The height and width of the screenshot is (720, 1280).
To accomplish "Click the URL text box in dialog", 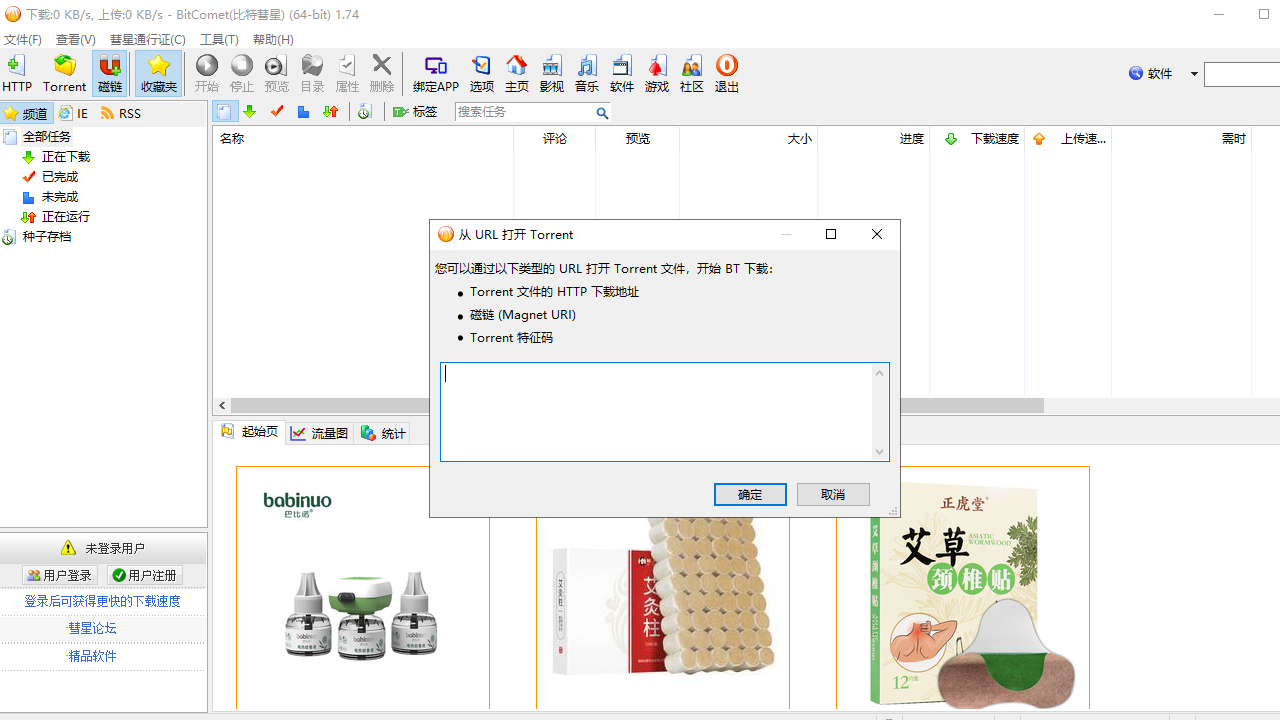I will point(656,411).
